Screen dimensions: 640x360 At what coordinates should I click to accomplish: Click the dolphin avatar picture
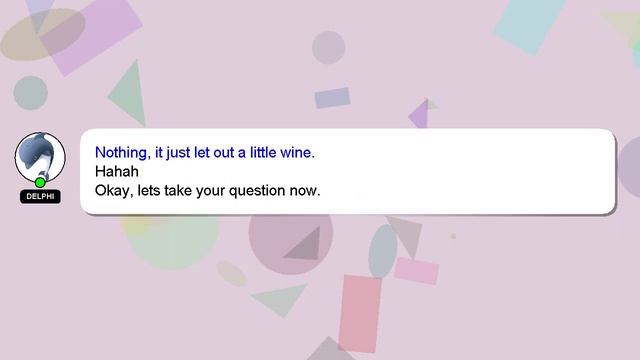(x=40, y=157)
